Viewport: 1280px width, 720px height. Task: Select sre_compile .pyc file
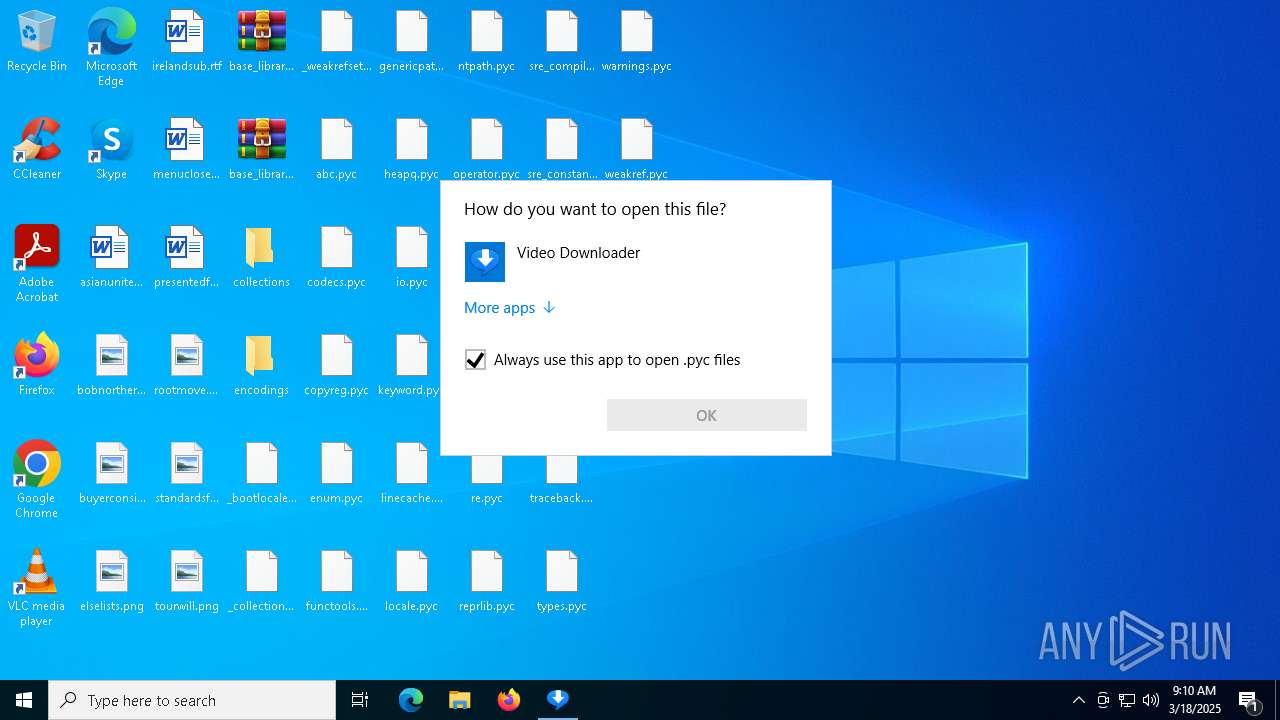(x=562, y=42)
